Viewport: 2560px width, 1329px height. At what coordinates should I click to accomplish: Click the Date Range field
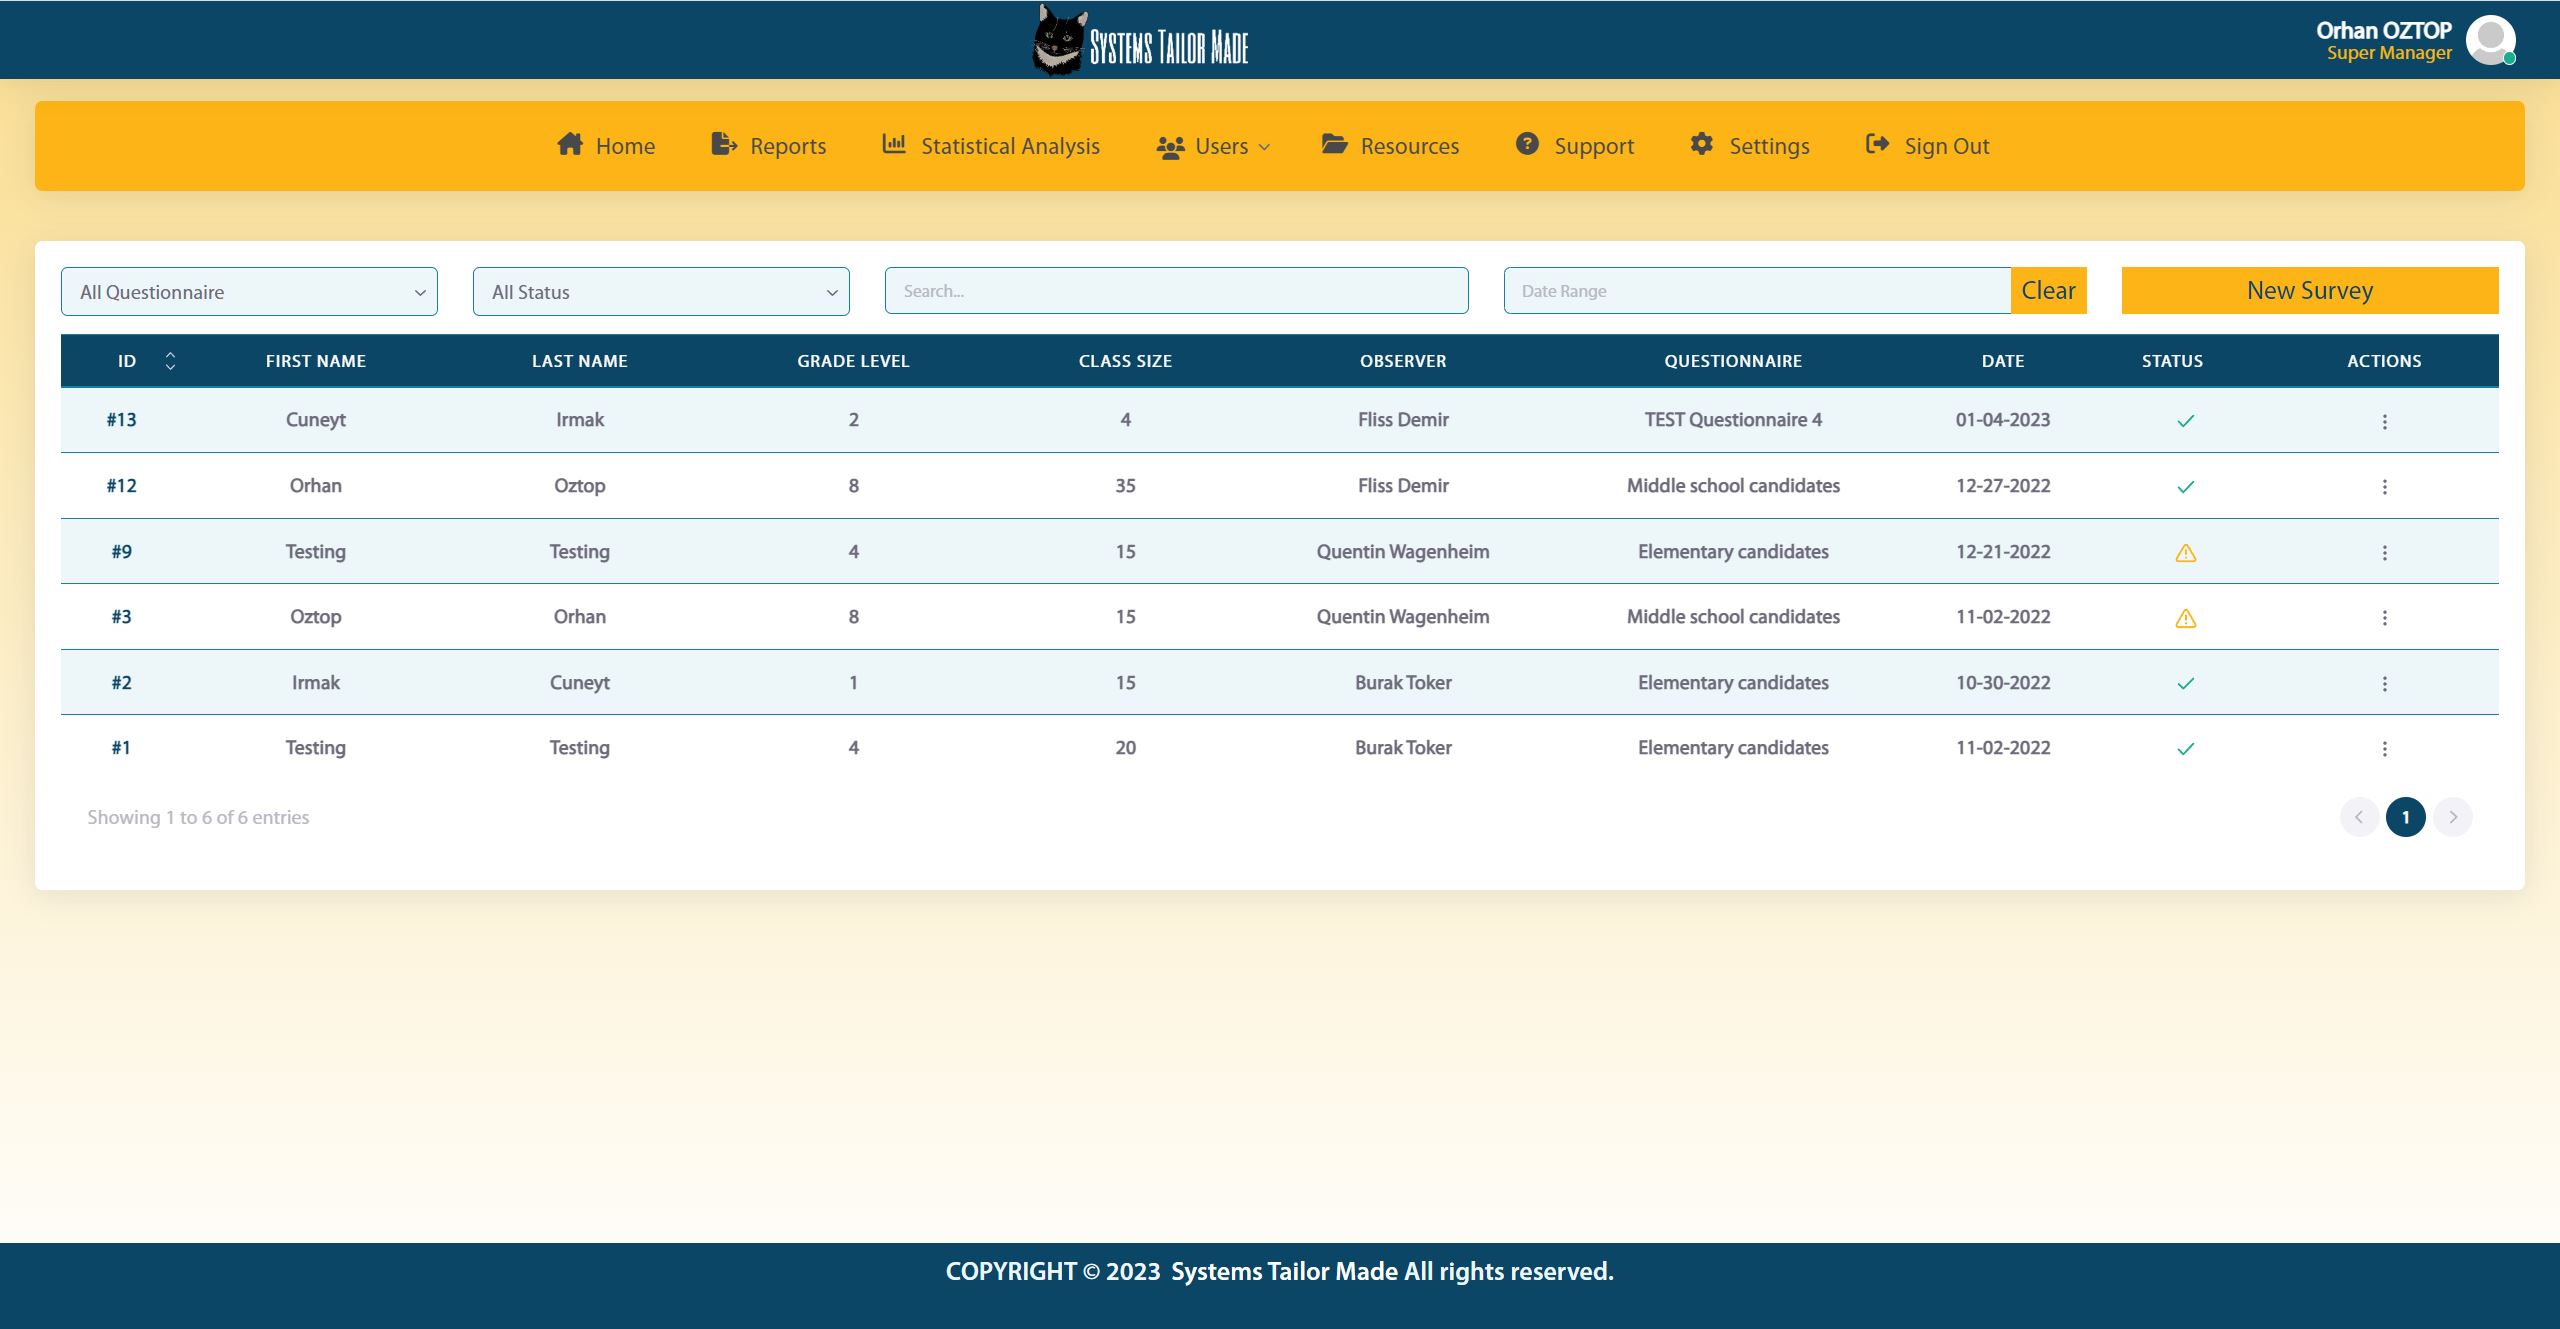(1756, 291)
